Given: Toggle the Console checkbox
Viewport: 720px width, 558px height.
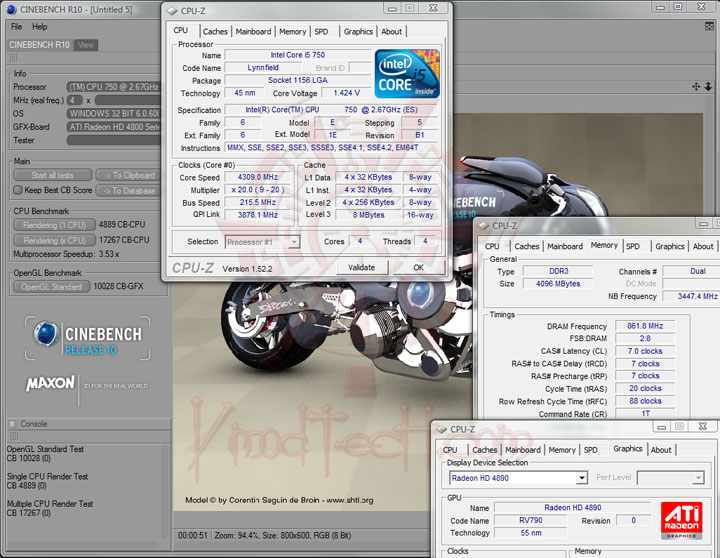Looking at the screenshot, I should pos(14,424).
